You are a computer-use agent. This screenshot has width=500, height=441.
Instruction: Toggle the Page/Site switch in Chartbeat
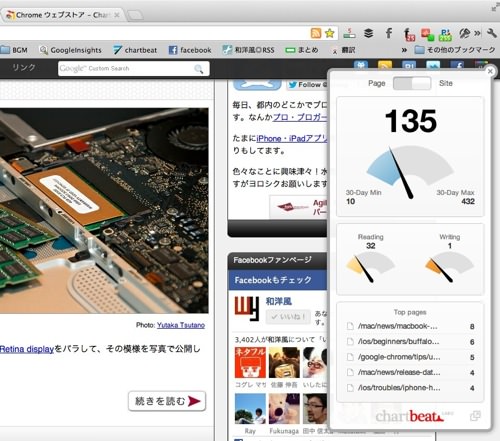point(412,83)
